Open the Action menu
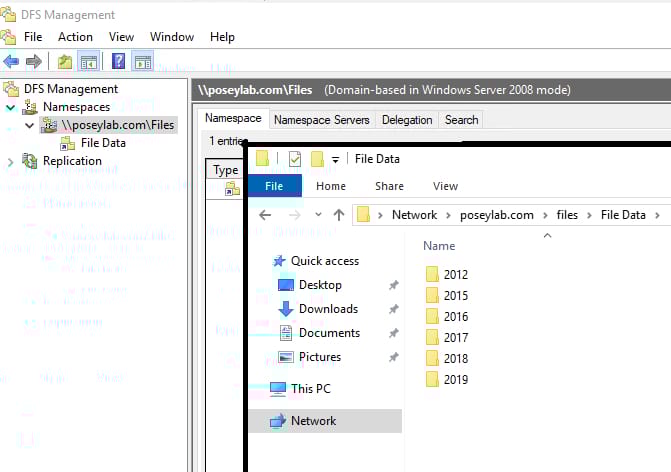 tap(75, 37)
